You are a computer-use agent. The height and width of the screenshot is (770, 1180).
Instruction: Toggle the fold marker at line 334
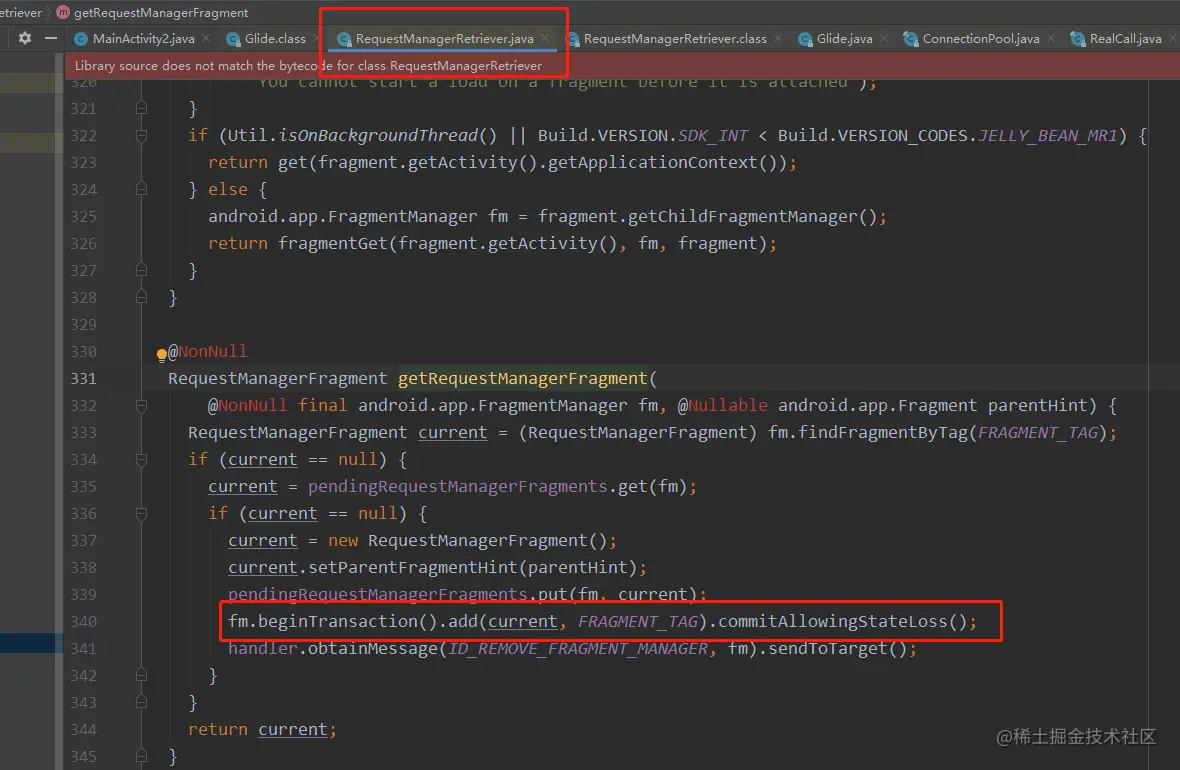click(141, 459)
